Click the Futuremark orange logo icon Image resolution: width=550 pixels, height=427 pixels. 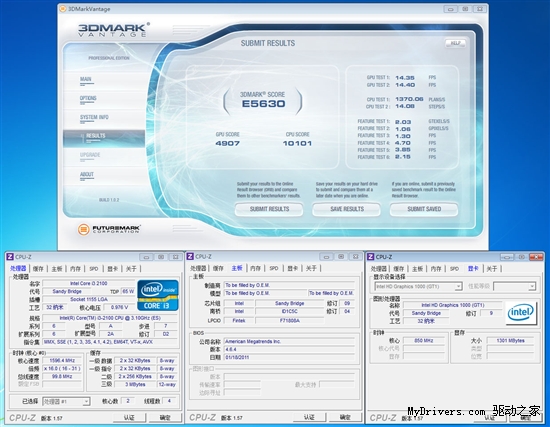pyautogui.click(x=83, y=229)
